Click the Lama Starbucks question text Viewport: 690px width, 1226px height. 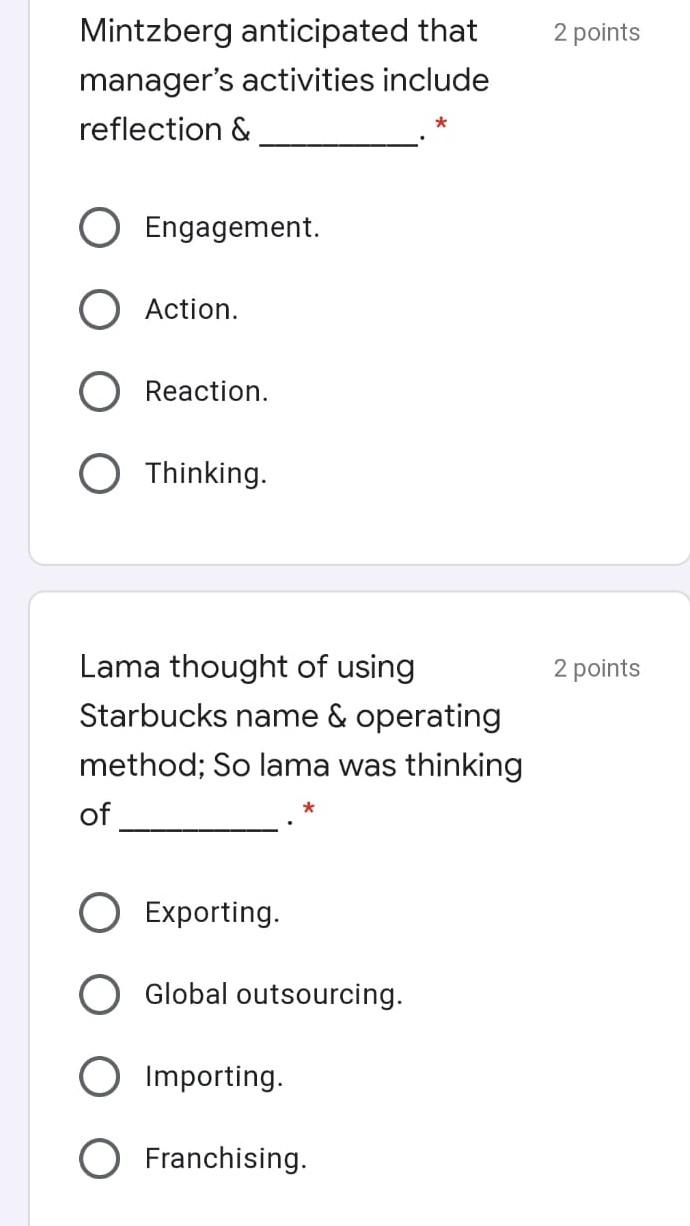pos(300,741)
